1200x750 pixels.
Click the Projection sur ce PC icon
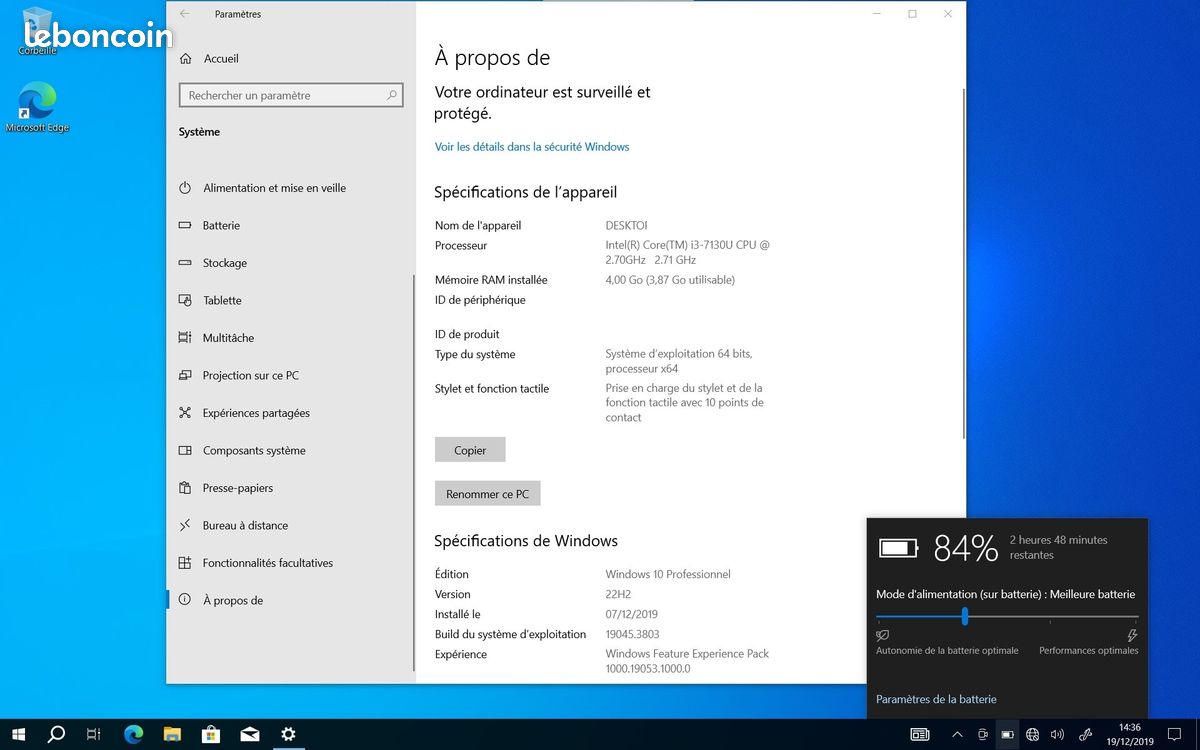click(185, 376)
